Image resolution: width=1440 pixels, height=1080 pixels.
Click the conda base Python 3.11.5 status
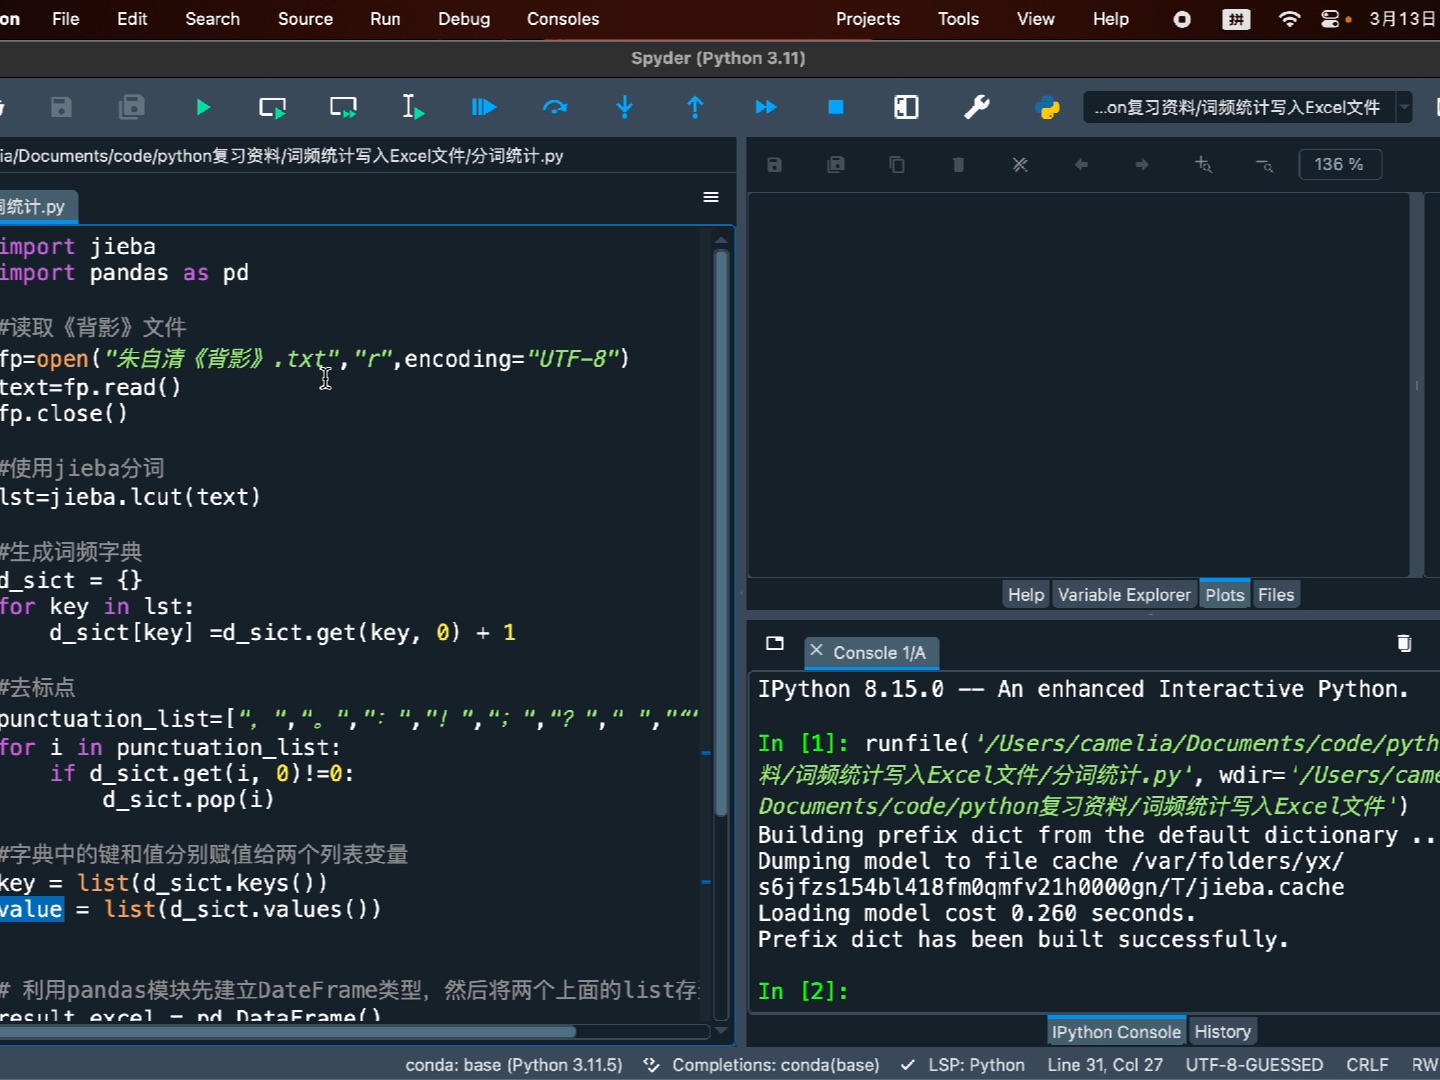(x=513, y=1065)
